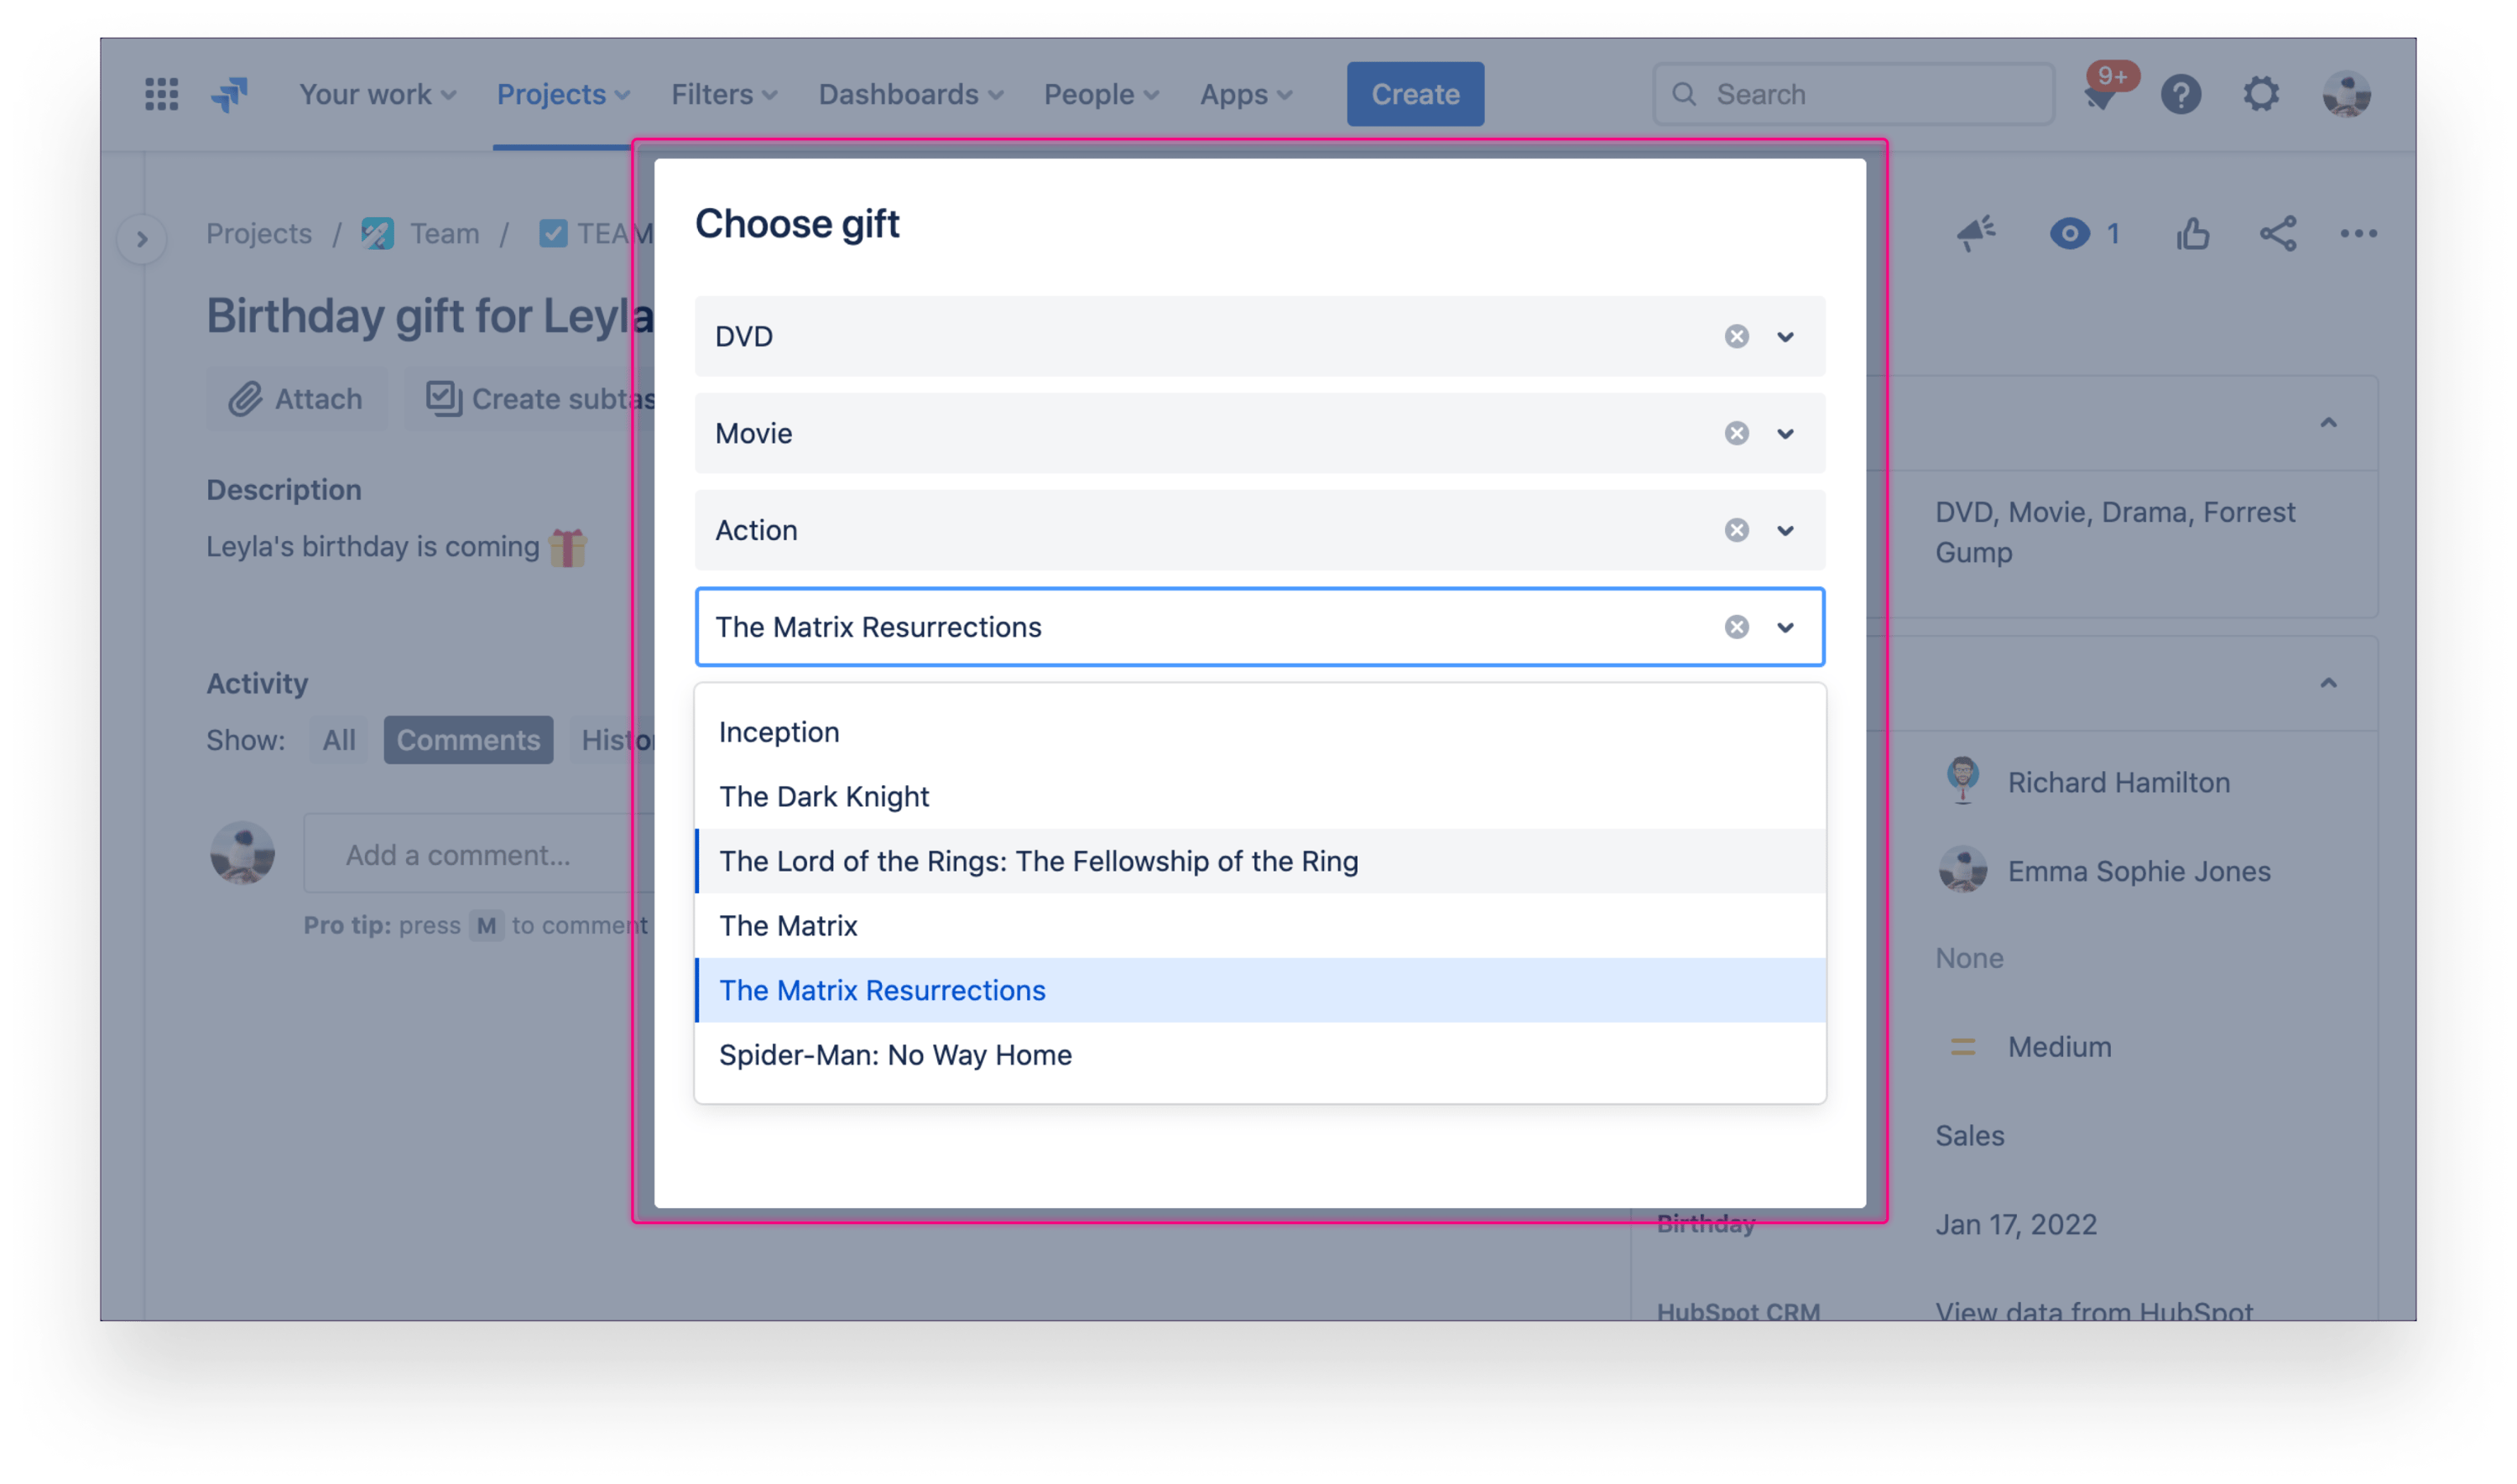Click the Create button
Viewport: 2517px width, 1484px height.
[1415, 94]
